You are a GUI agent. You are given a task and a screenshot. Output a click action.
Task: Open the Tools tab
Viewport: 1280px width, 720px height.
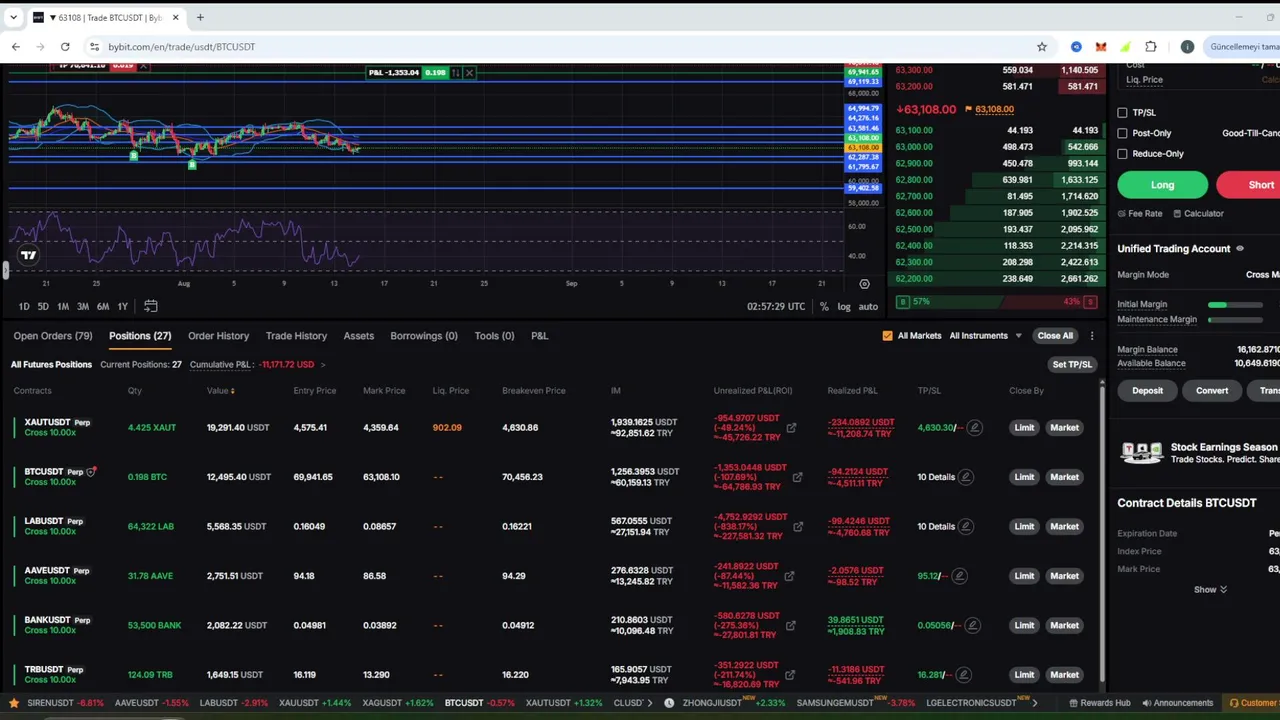click(494, 336)
